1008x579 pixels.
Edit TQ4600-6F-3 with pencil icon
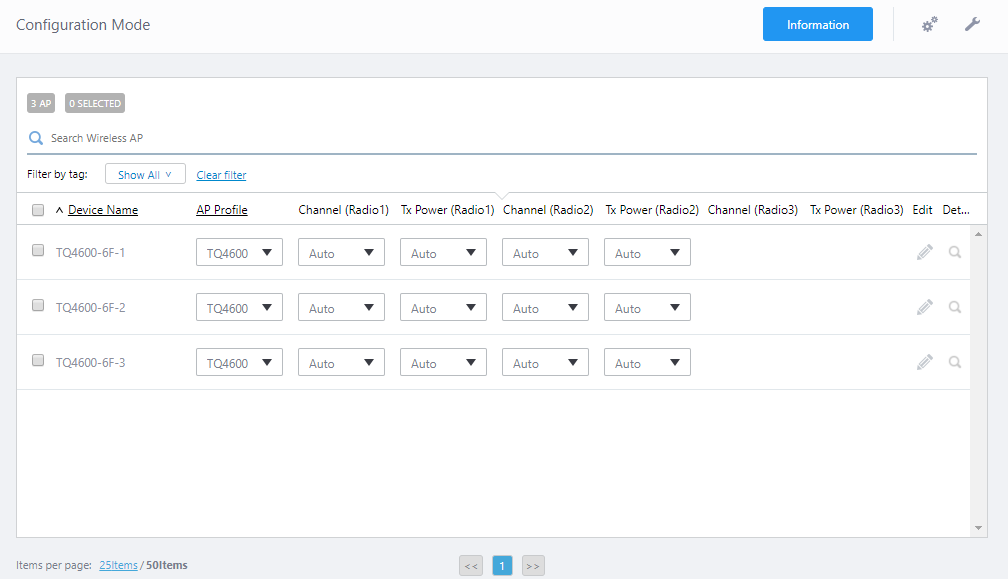coord(924,362)
